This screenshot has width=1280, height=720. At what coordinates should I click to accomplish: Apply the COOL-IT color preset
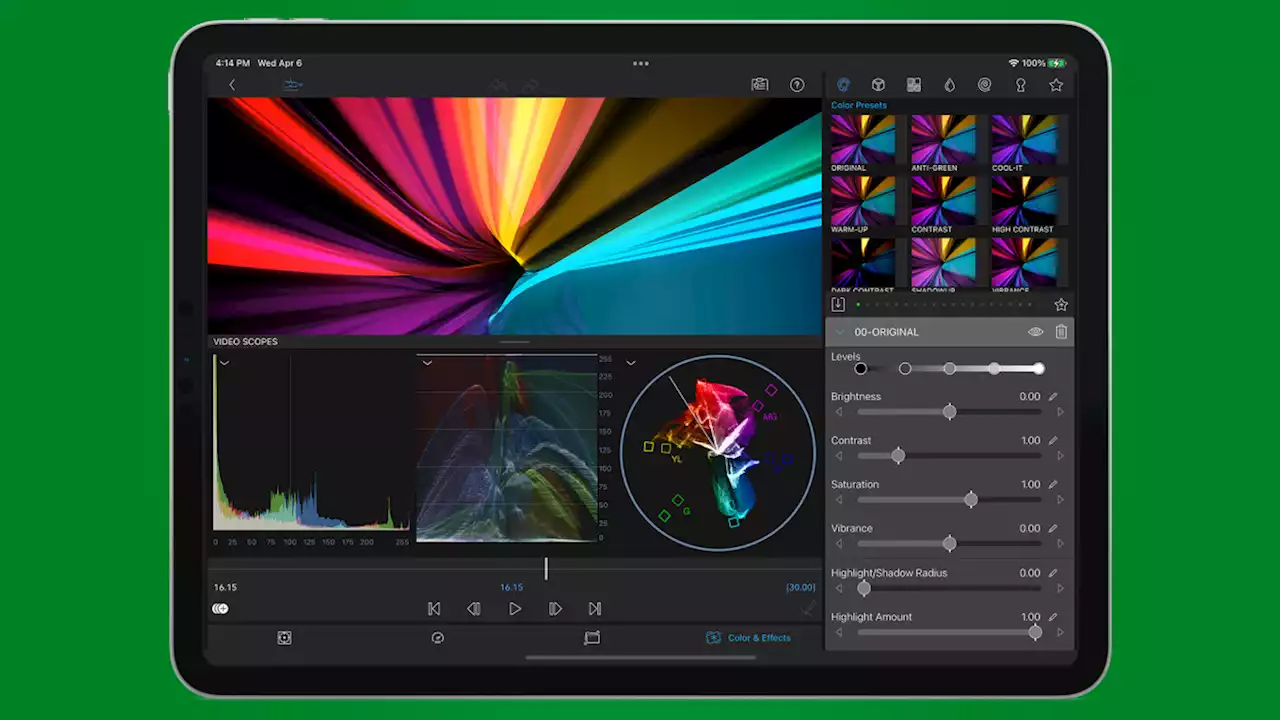pyautogui.click(x=1024, y=143)
